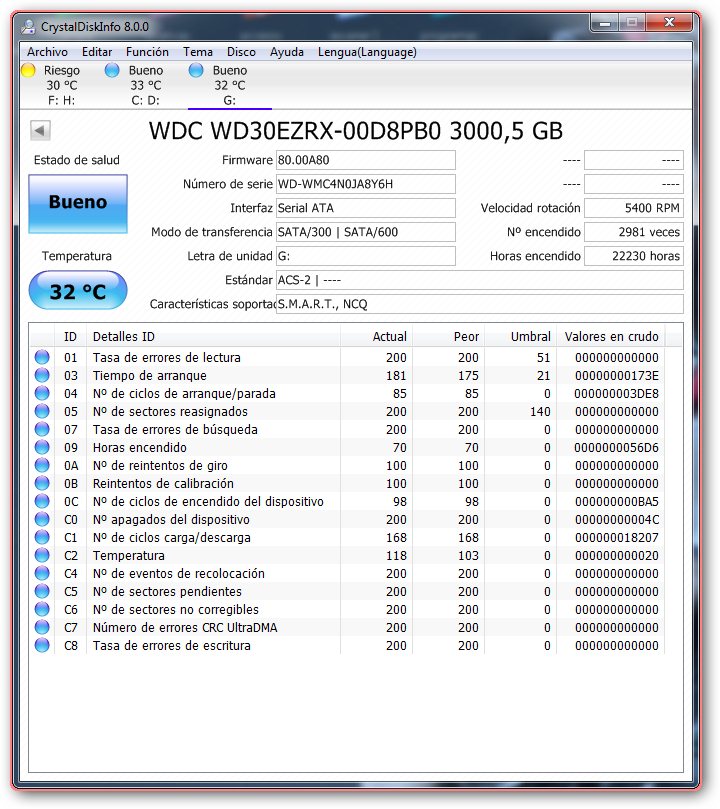The height and width of the screenshot is (809, 720).
Task: Click the raw value 000000018207
Action: [x=617, y=538]
